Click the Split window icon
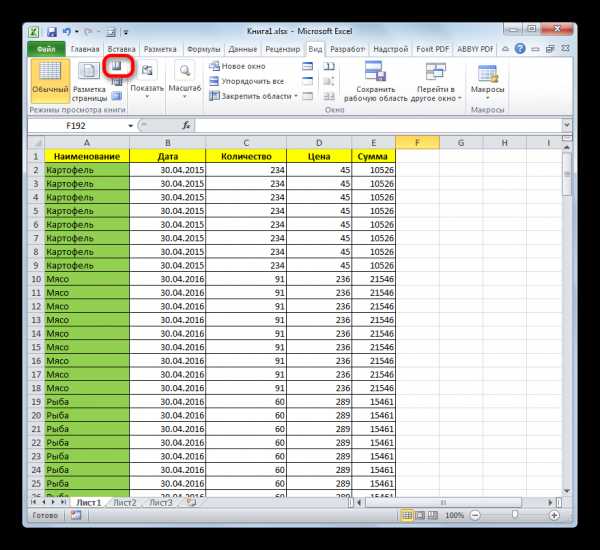 [308, 66]
